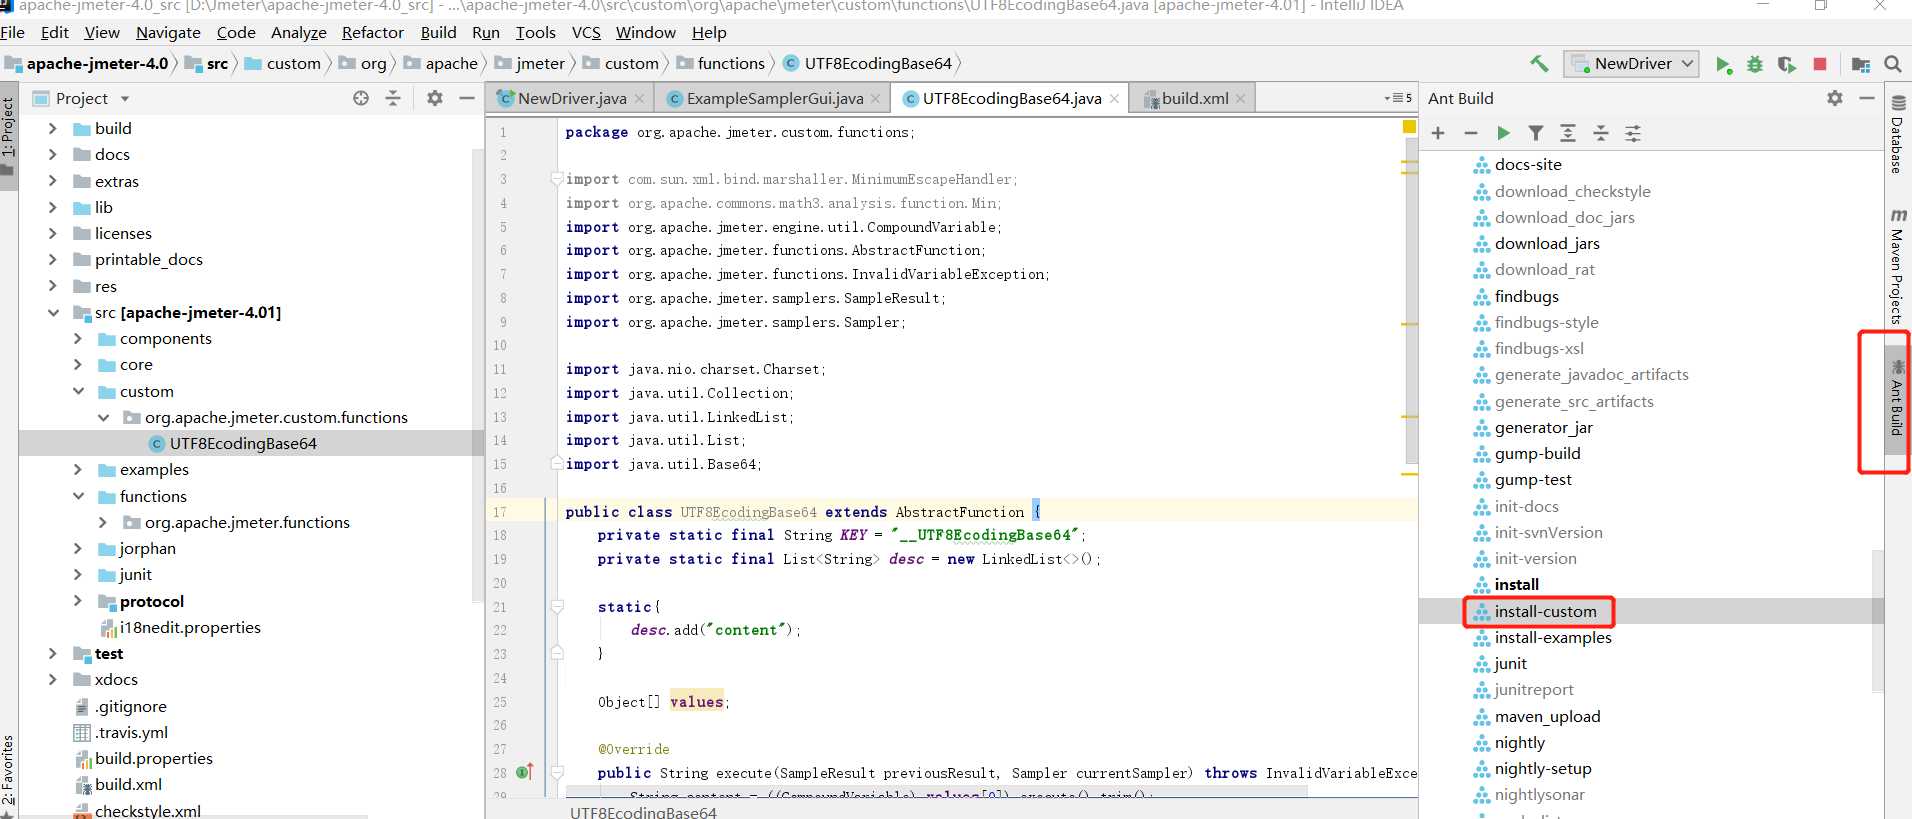Run with coverage icon in toolbar
Image resolution: width=1912 pixels, height=819 pixels.
pos(1787,64)
